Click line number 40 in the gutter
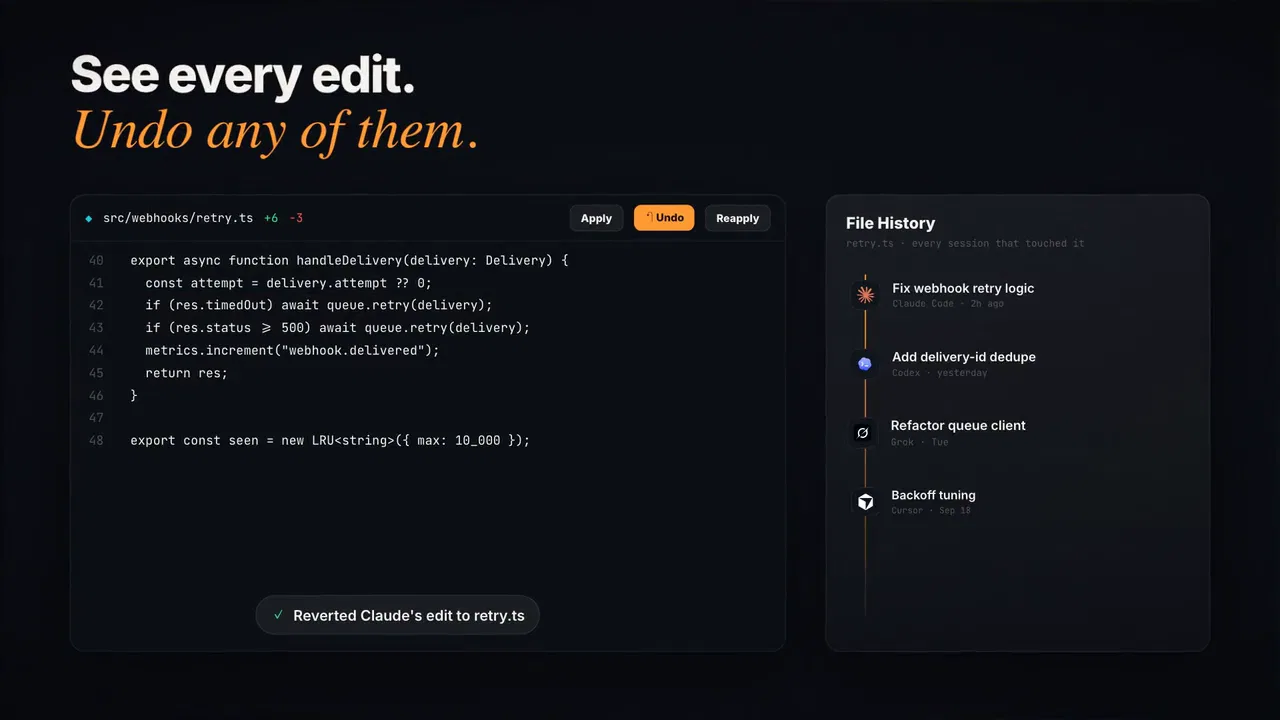Image resolution: width=1280 pixels, height=720 pixels. [96, 260]
